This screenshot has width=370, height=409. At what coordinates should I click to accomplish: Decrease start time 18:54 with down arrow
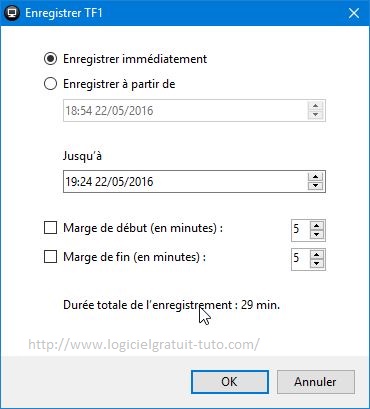click(315, 115)
